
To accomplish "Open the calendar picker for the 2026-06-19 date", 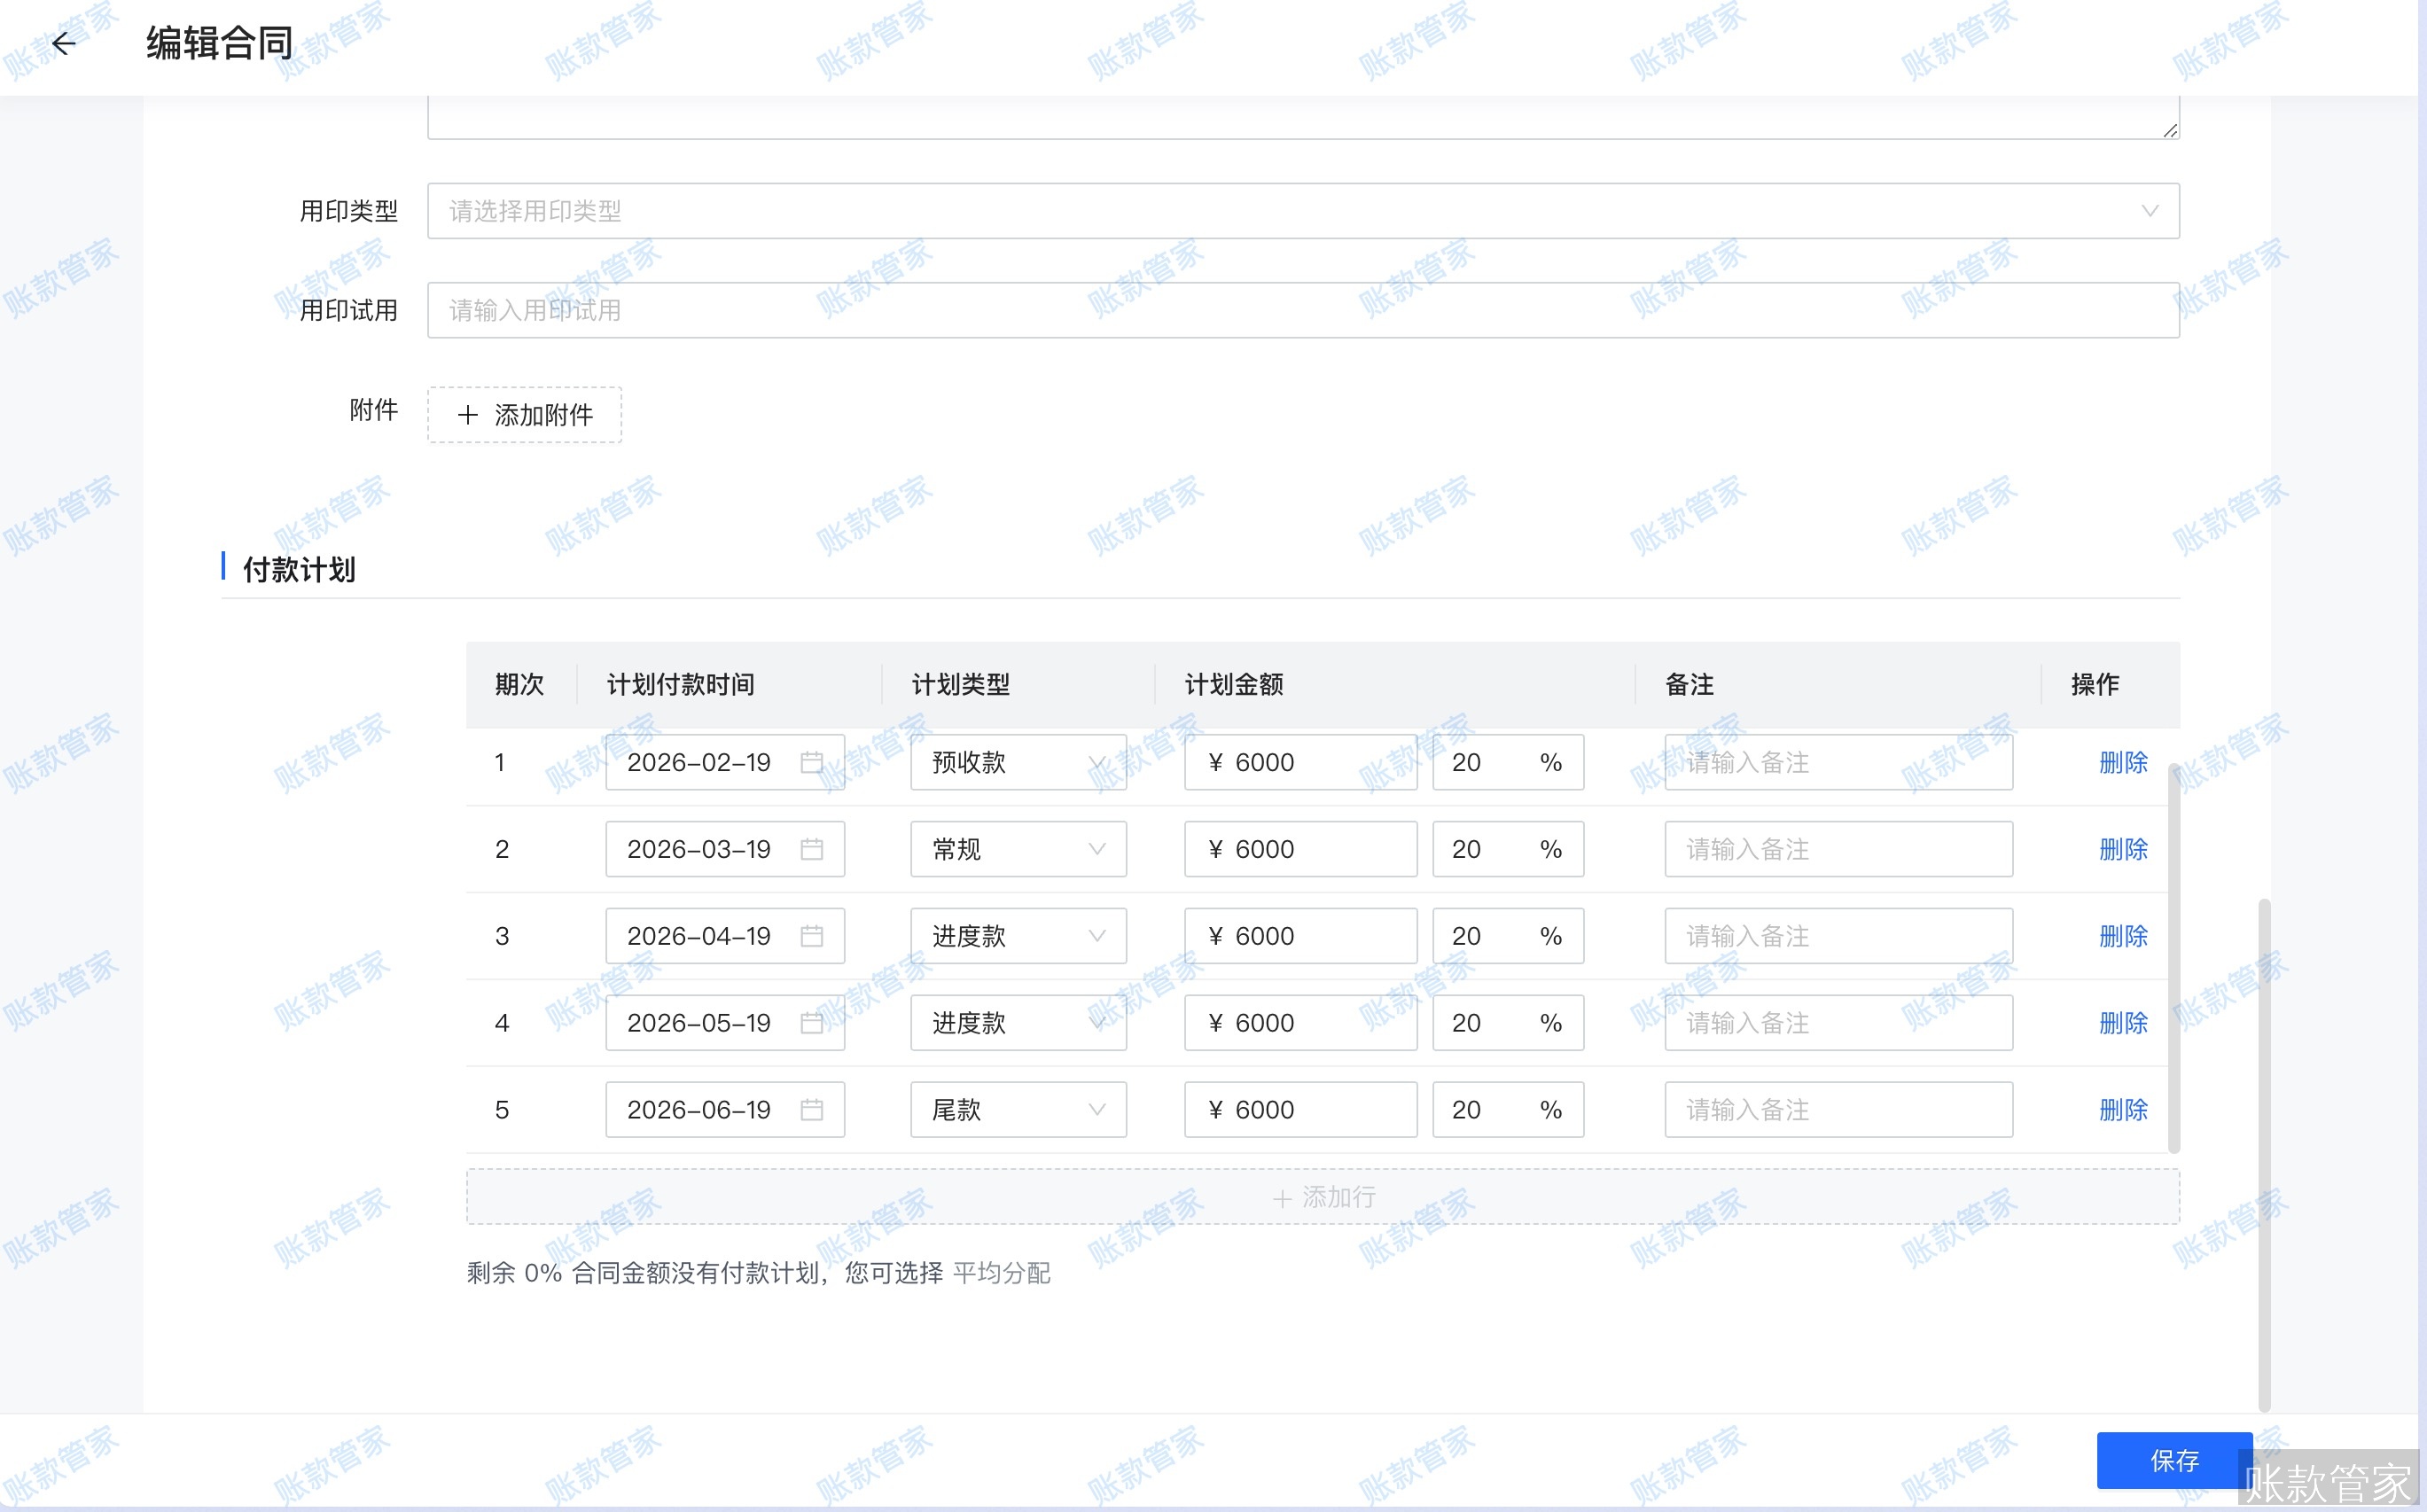I will click(x=812, y=1110).
